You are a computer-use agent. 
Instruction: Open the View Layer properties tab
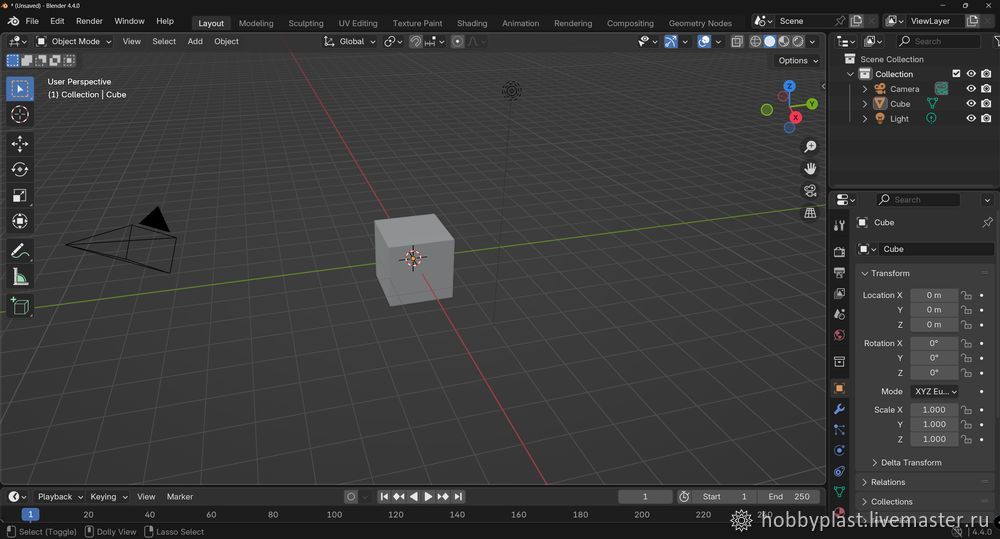click(839, 293)
